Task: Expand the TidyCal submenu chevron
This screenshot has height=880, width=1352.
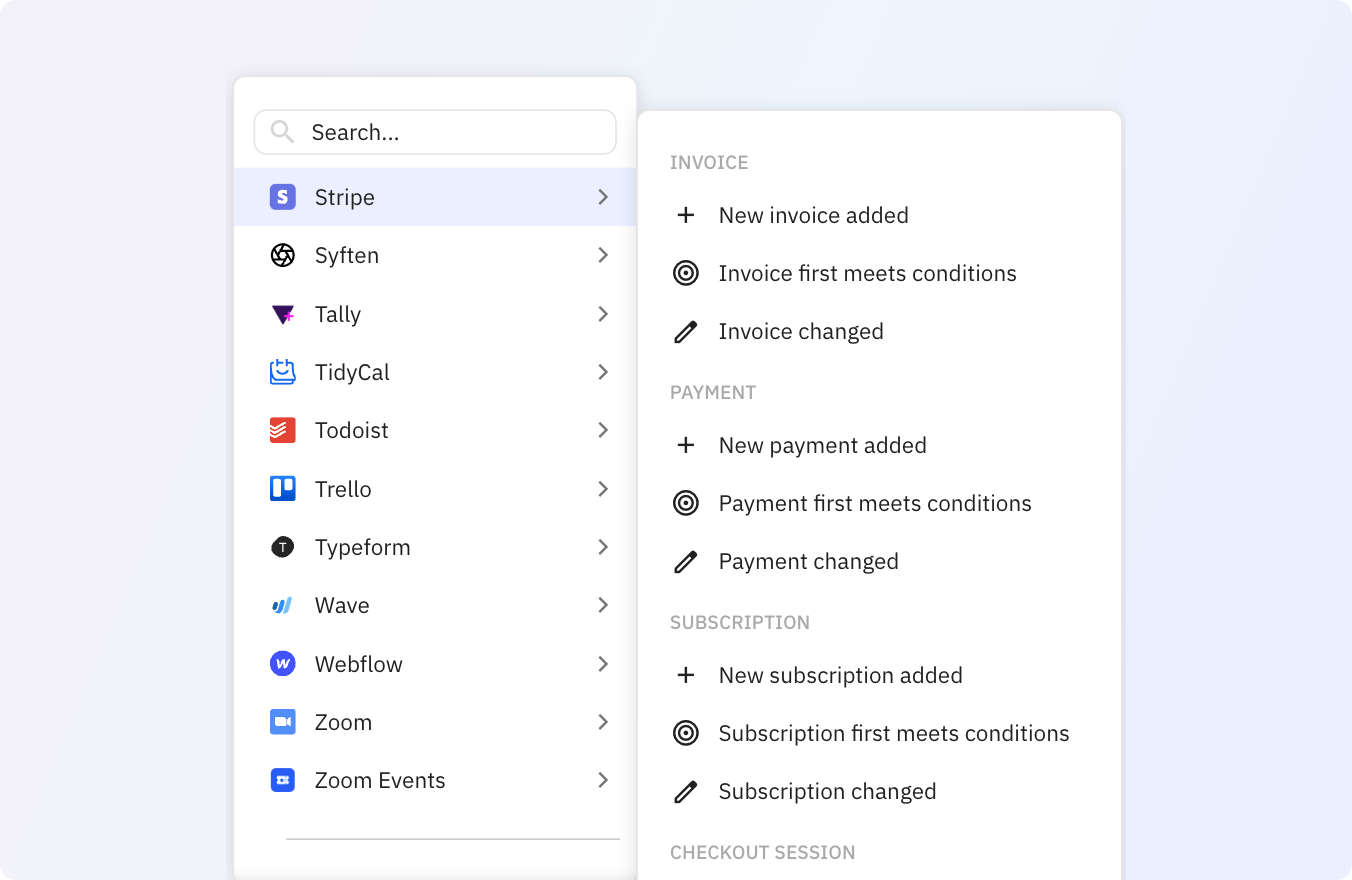Action: pyautogui.click(x=603, y=372)
